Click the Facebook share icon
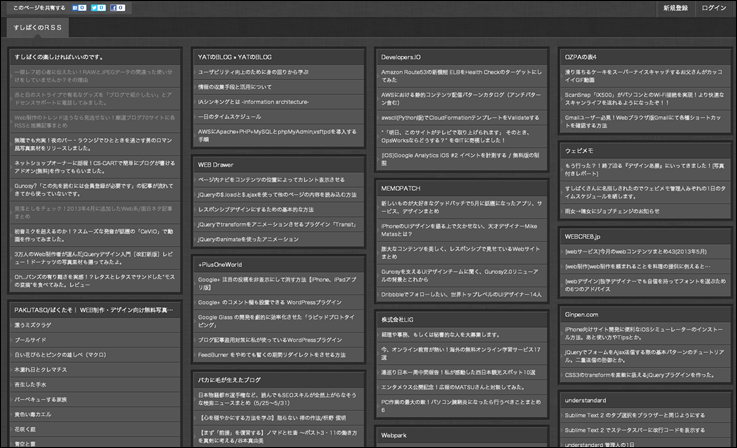737x448 pixels. pos(117,8)
